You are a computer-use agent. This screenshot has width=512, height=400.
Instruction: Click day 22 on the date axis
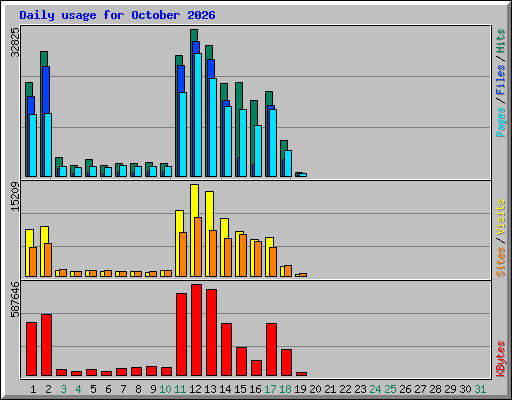click(x=345, y=389)
